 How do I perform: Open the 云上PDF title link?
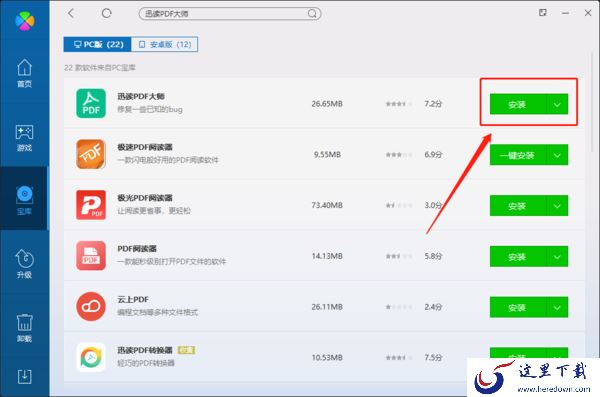tap(133, 299)
